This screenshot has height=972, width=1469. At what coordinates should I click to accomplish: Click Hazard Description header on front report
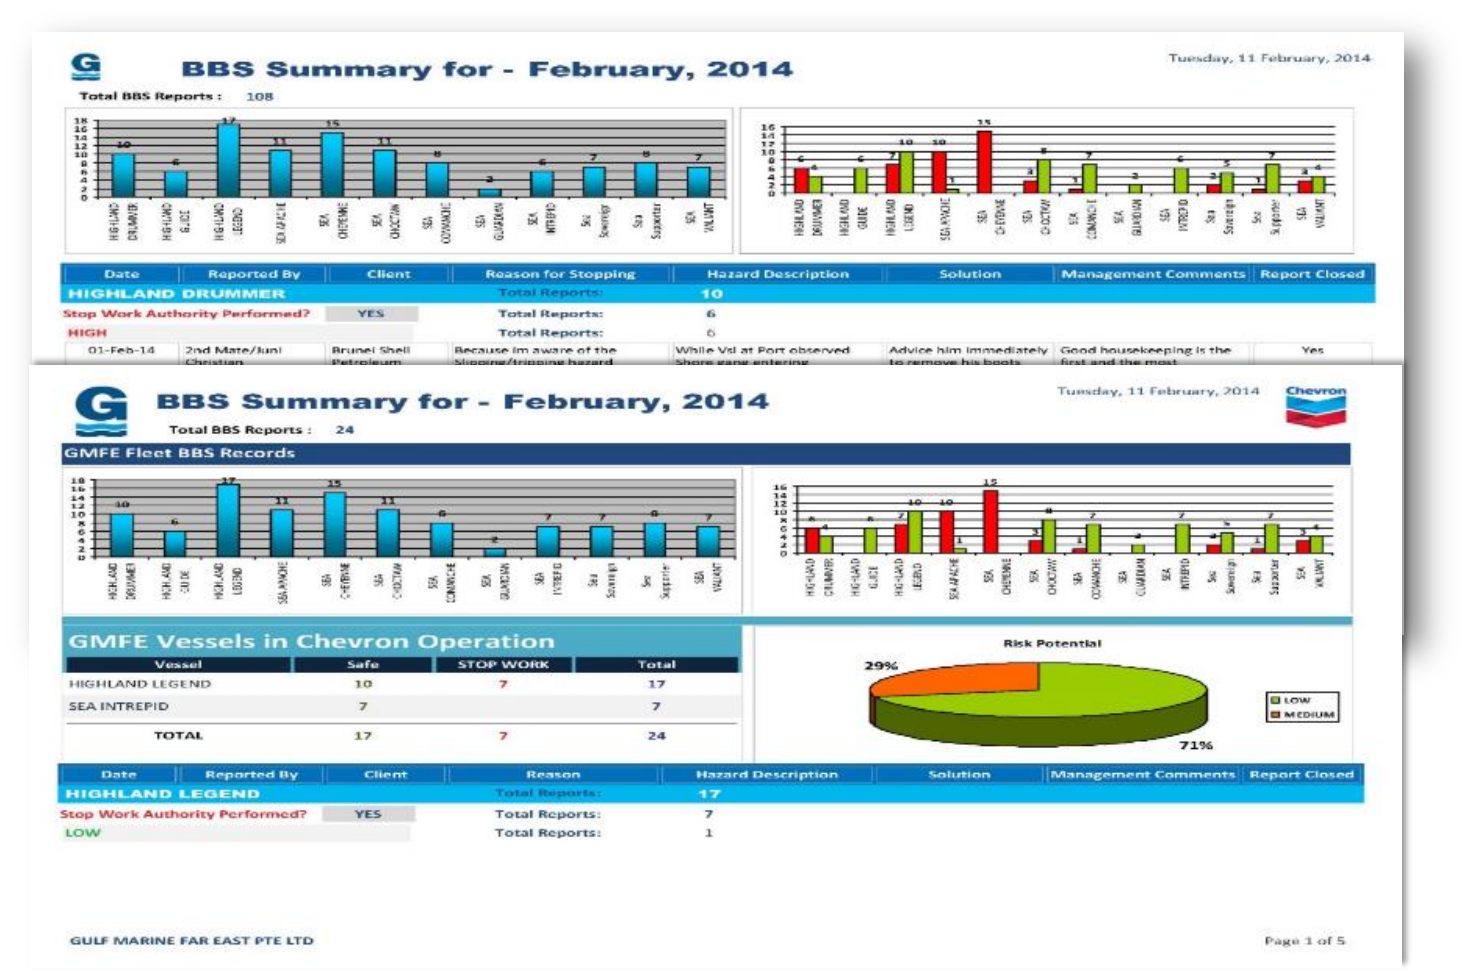pos(766,774)
